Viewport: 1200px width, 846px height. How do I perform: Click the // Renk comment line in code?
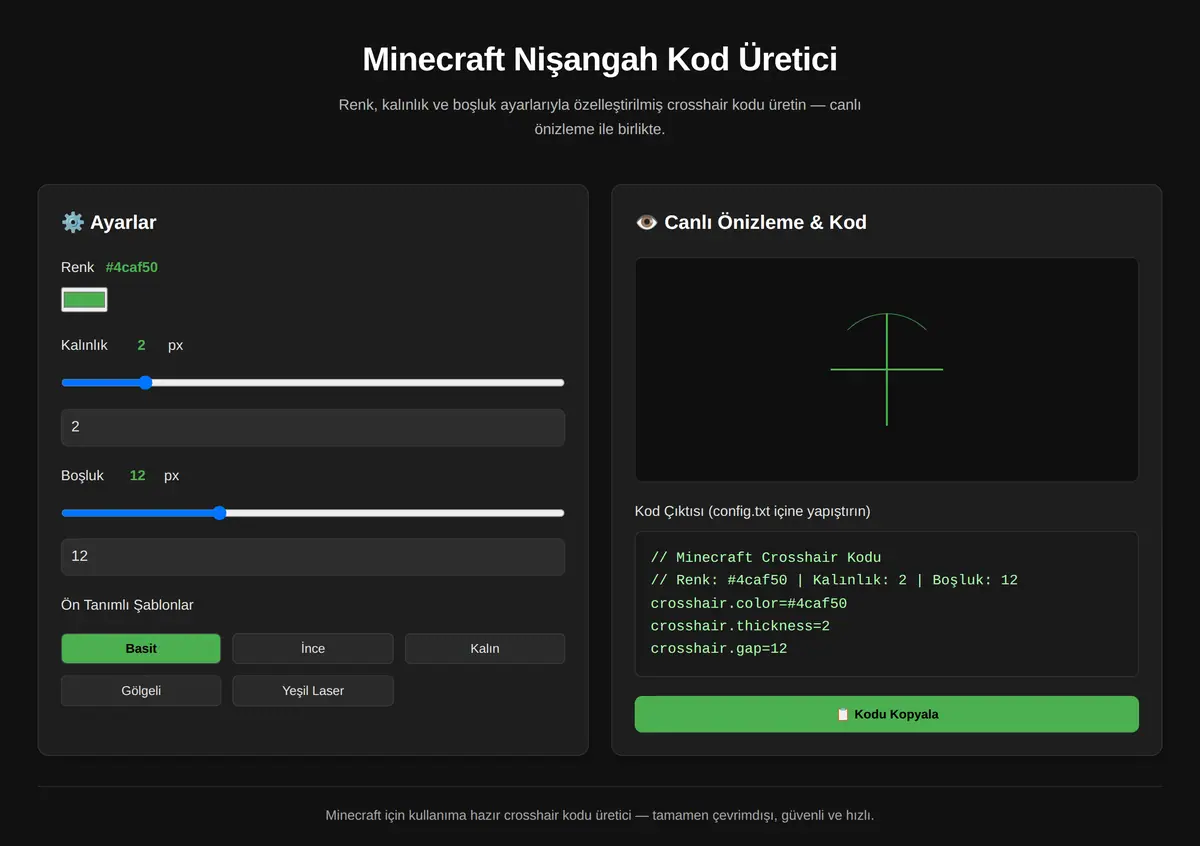(x=834, y=580)
